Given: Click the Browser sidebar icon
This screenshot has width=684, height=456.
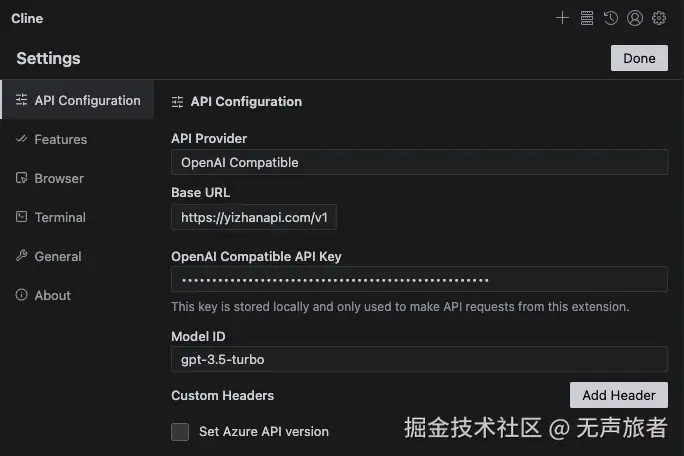Looking at the screenshot, I should click(22, 178).
